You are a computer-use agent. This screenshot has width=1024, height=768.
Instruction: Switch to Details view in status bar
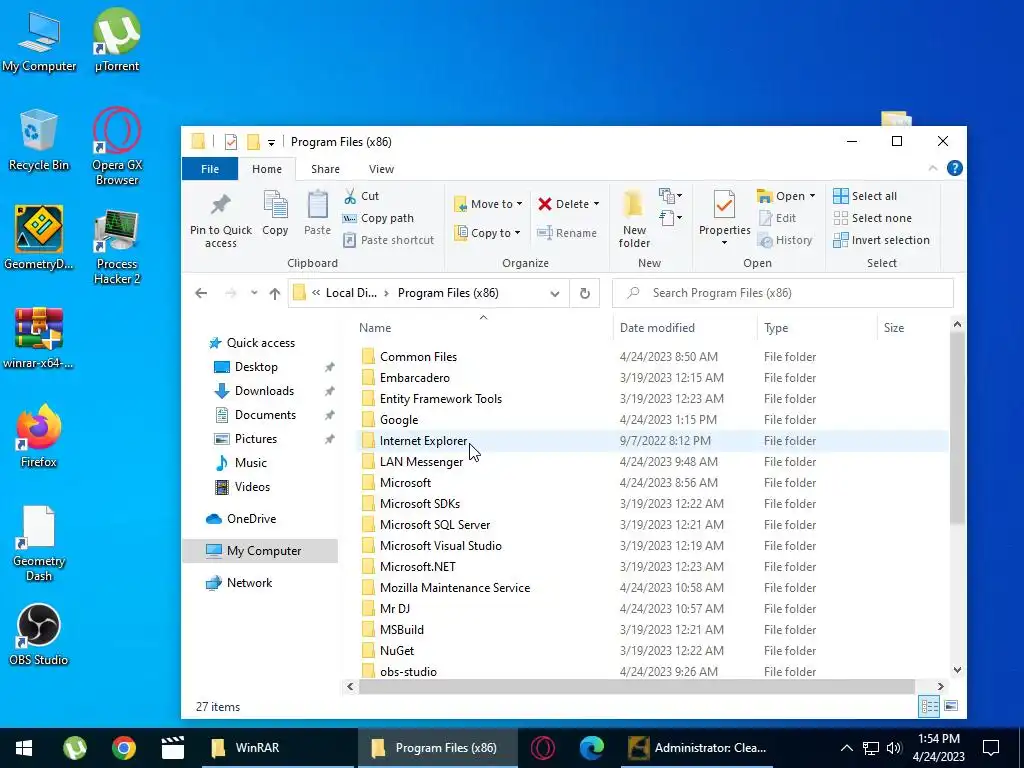[x=929, y=706]
